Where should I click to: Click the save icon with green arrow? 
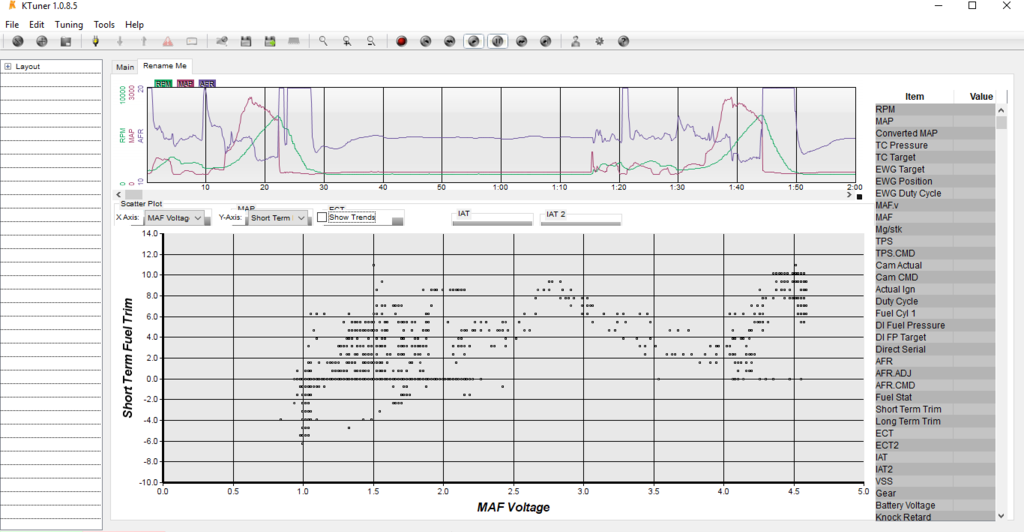click(x=270, y=41)
